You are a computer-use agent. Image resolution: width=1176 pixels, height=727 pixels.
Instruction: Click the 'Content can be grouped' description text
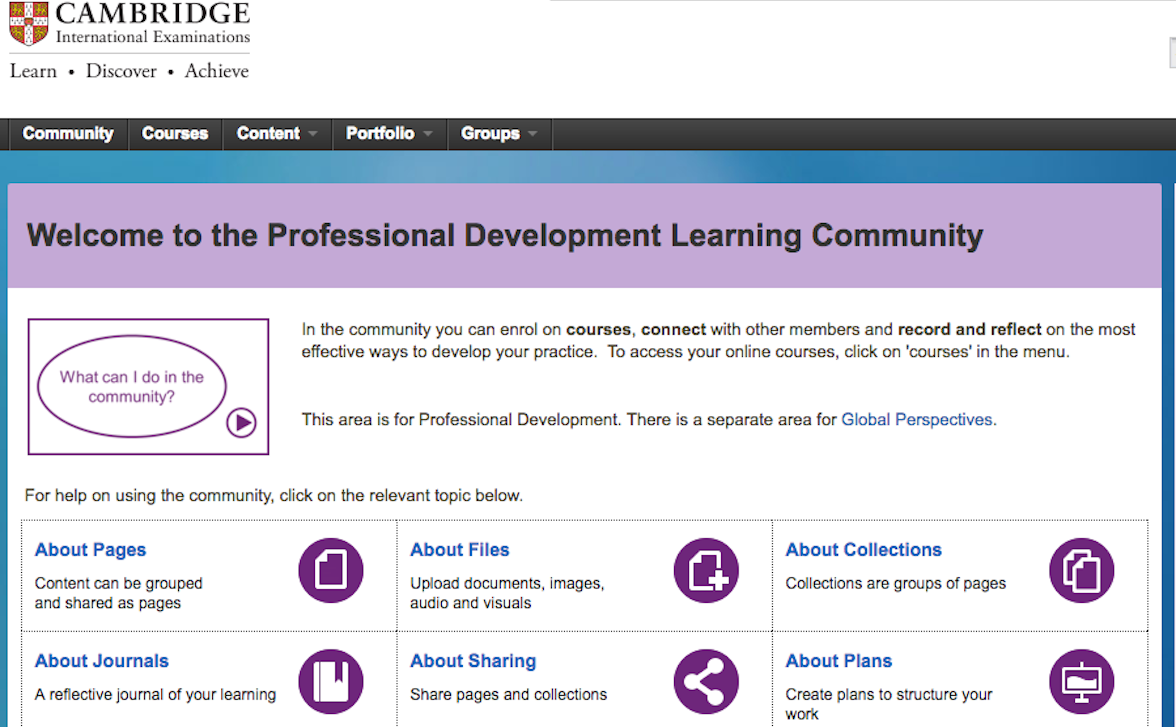[118, 593]
